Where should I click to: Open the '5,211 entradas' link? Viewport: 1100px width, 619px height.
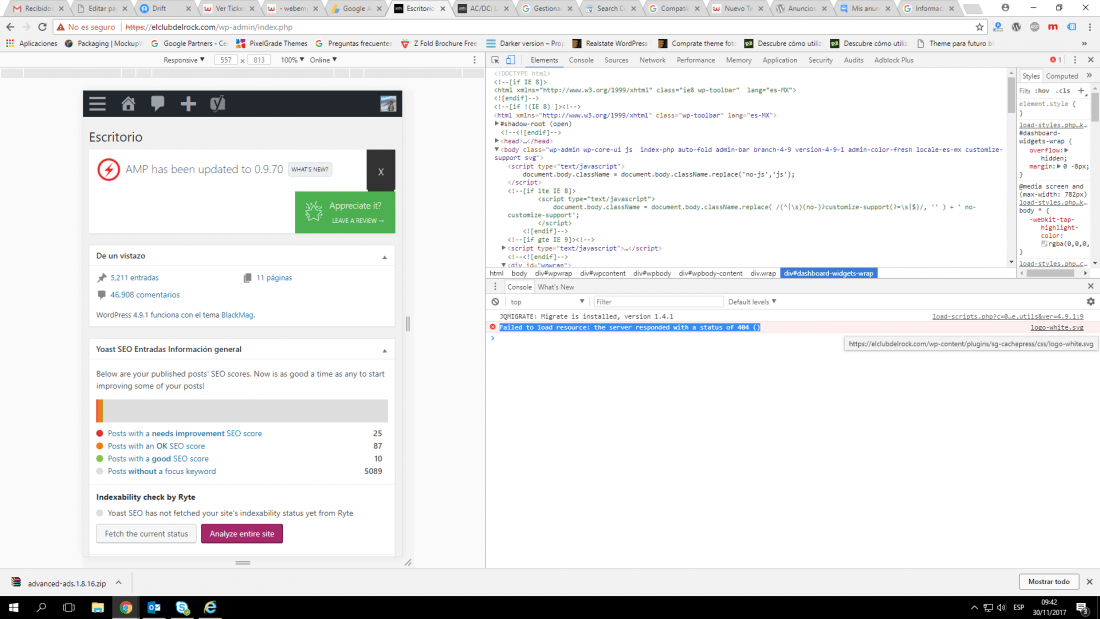135,278
